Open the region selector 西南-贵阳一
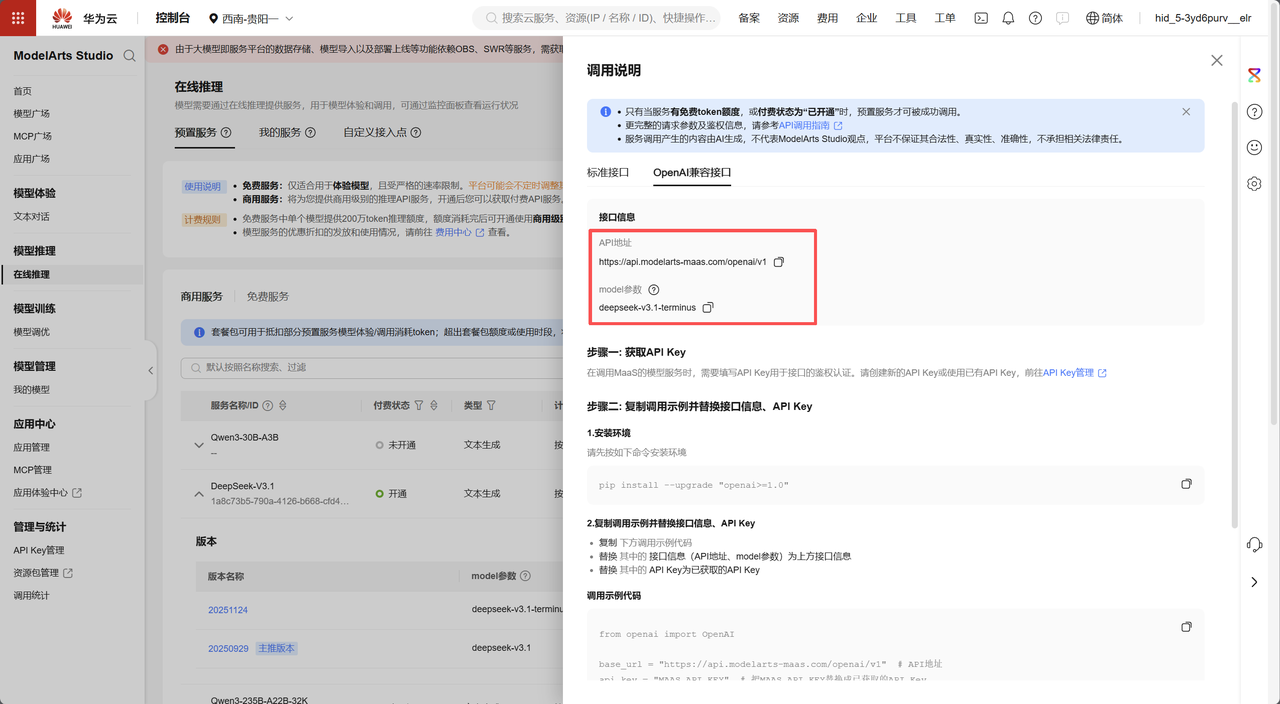 (x=251, y=18)
